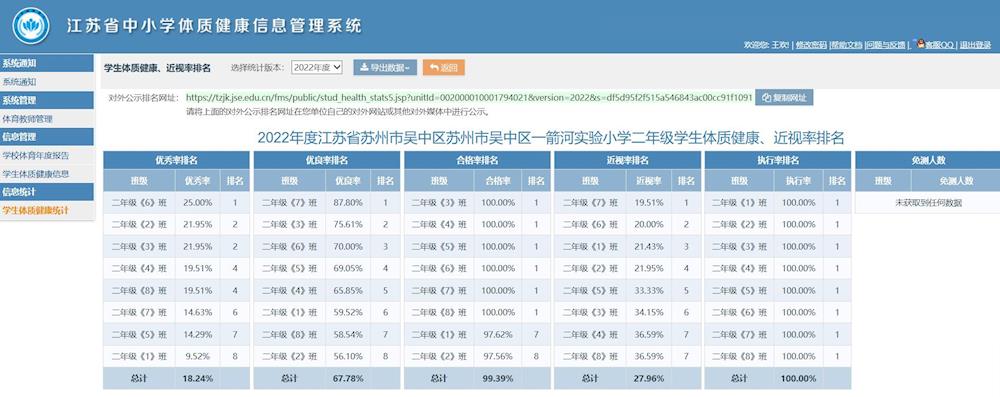1000x397 pixels.
Task: Click 87.80% good rate value
Action: pyautogui.click(x=348, y=203)
